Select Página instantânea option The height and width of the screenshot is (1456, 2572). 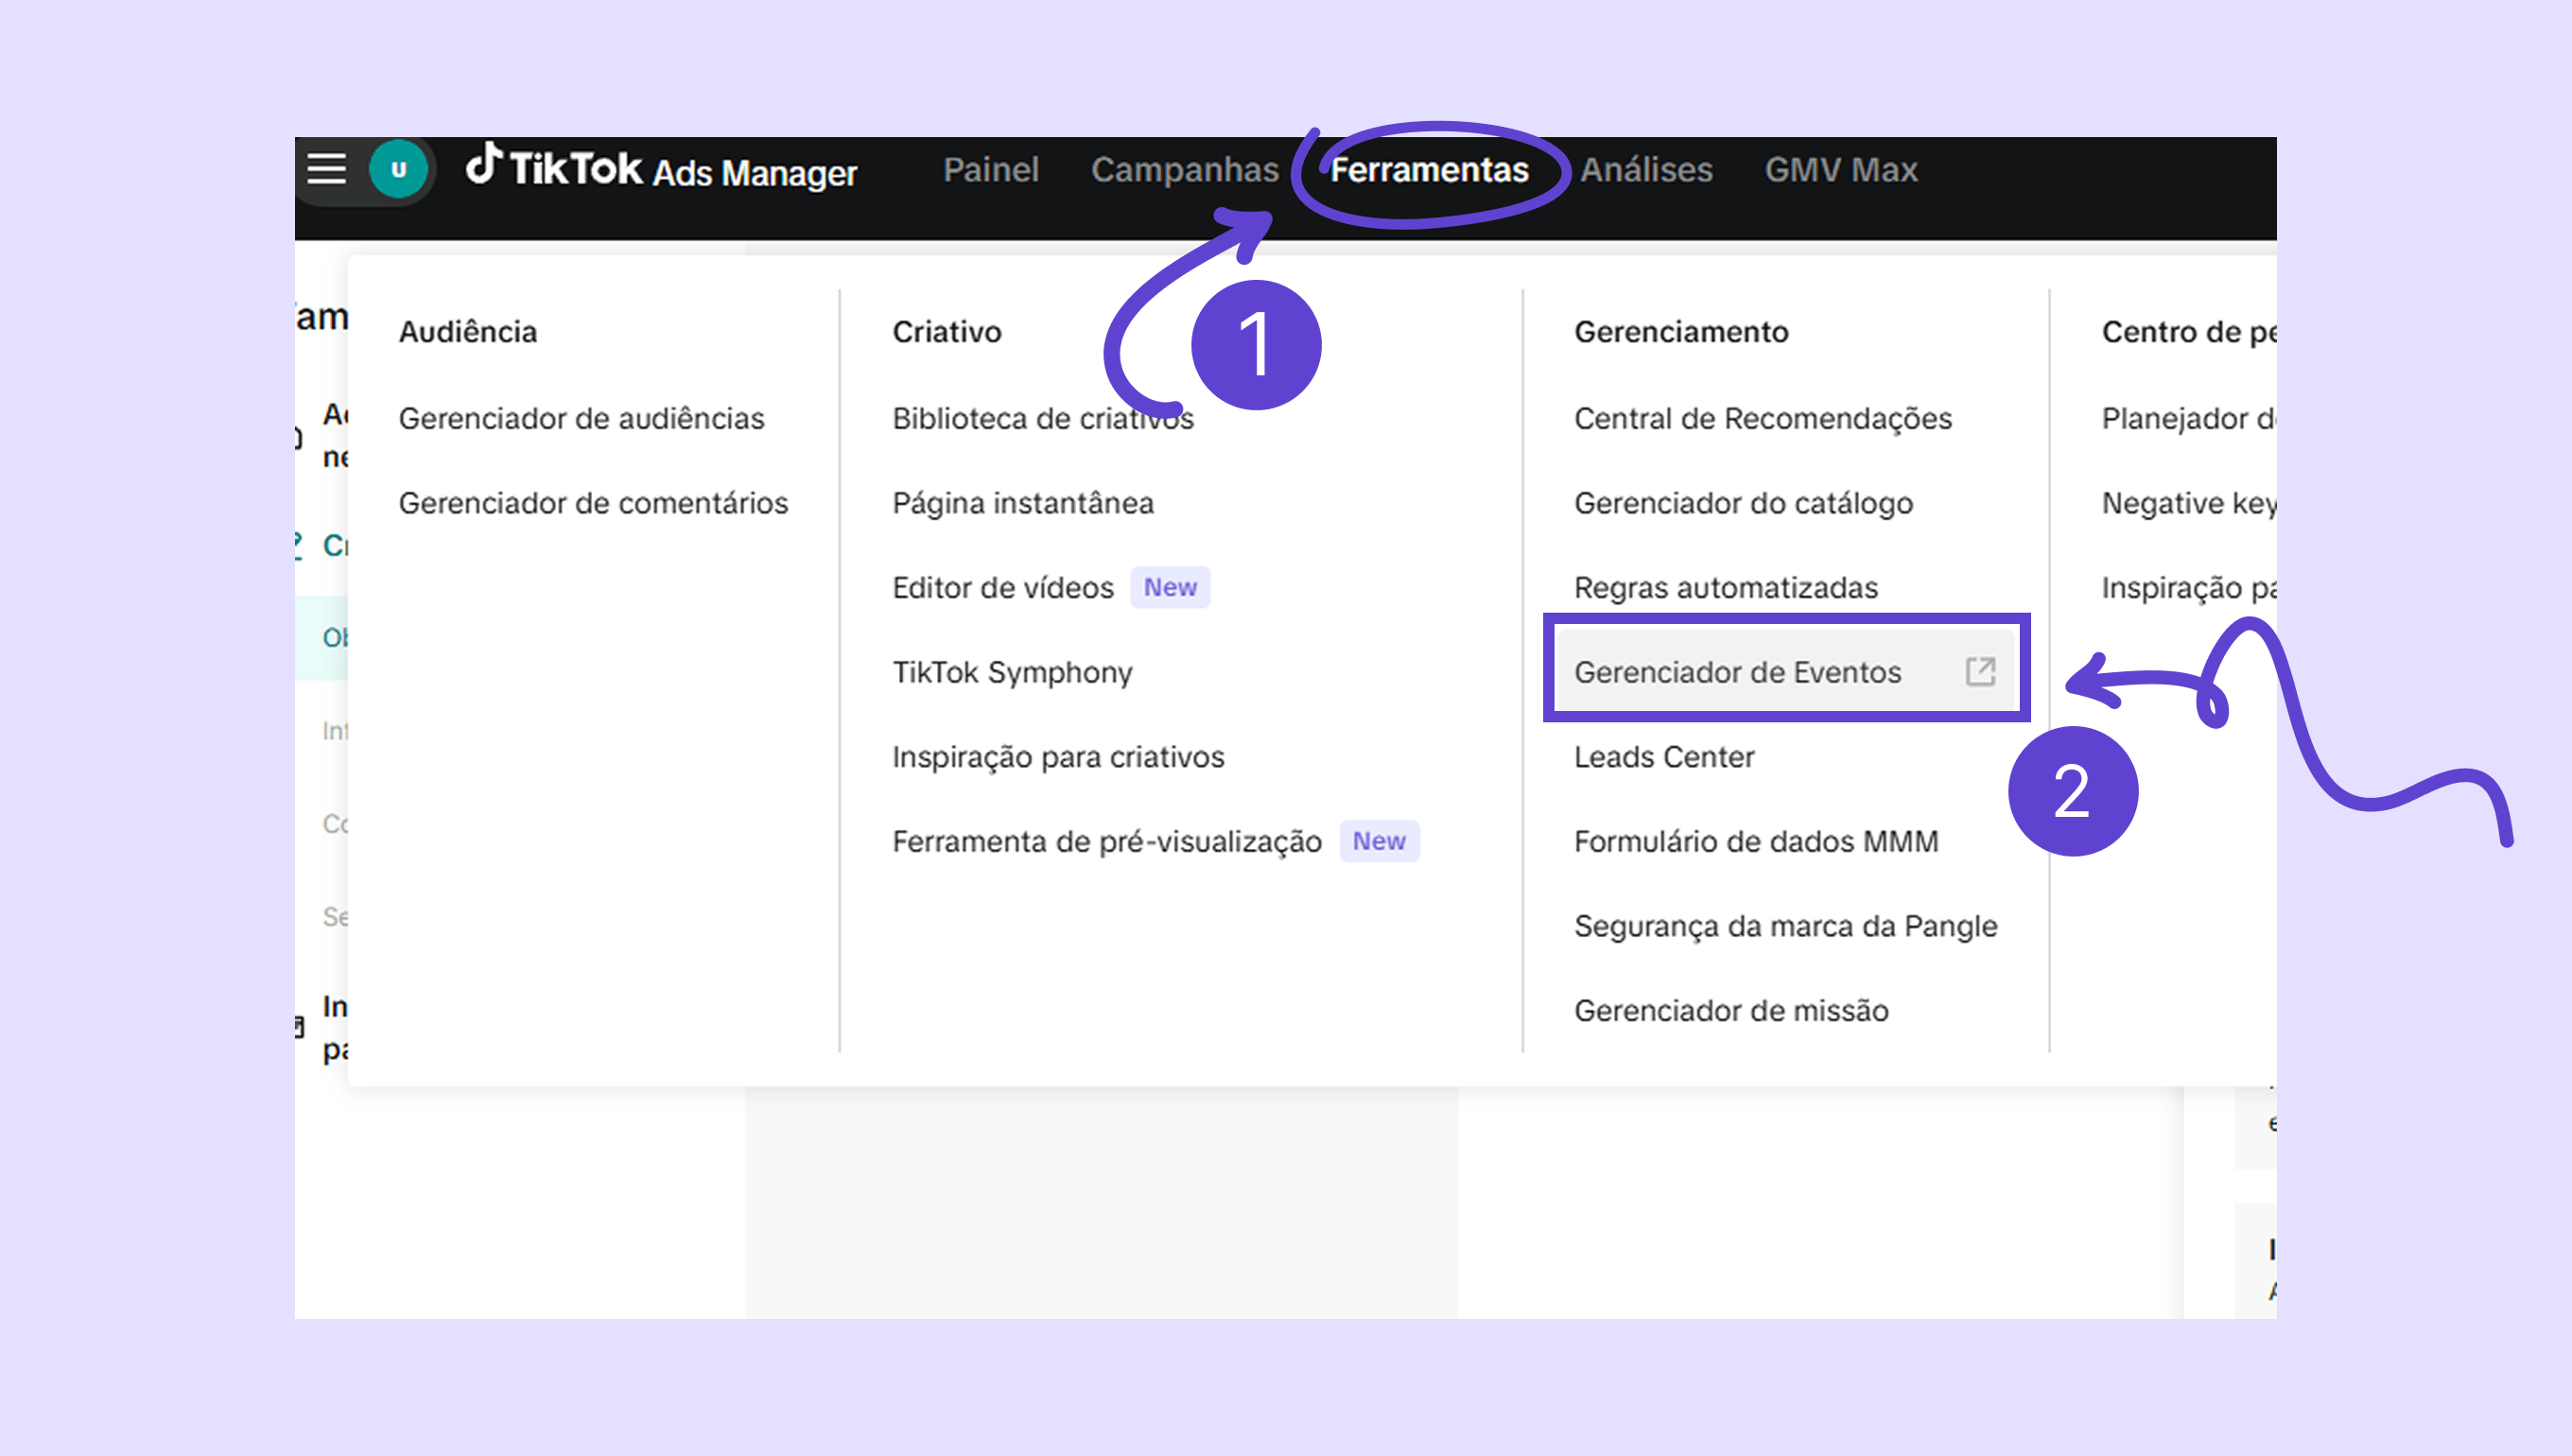point(1022,503)
